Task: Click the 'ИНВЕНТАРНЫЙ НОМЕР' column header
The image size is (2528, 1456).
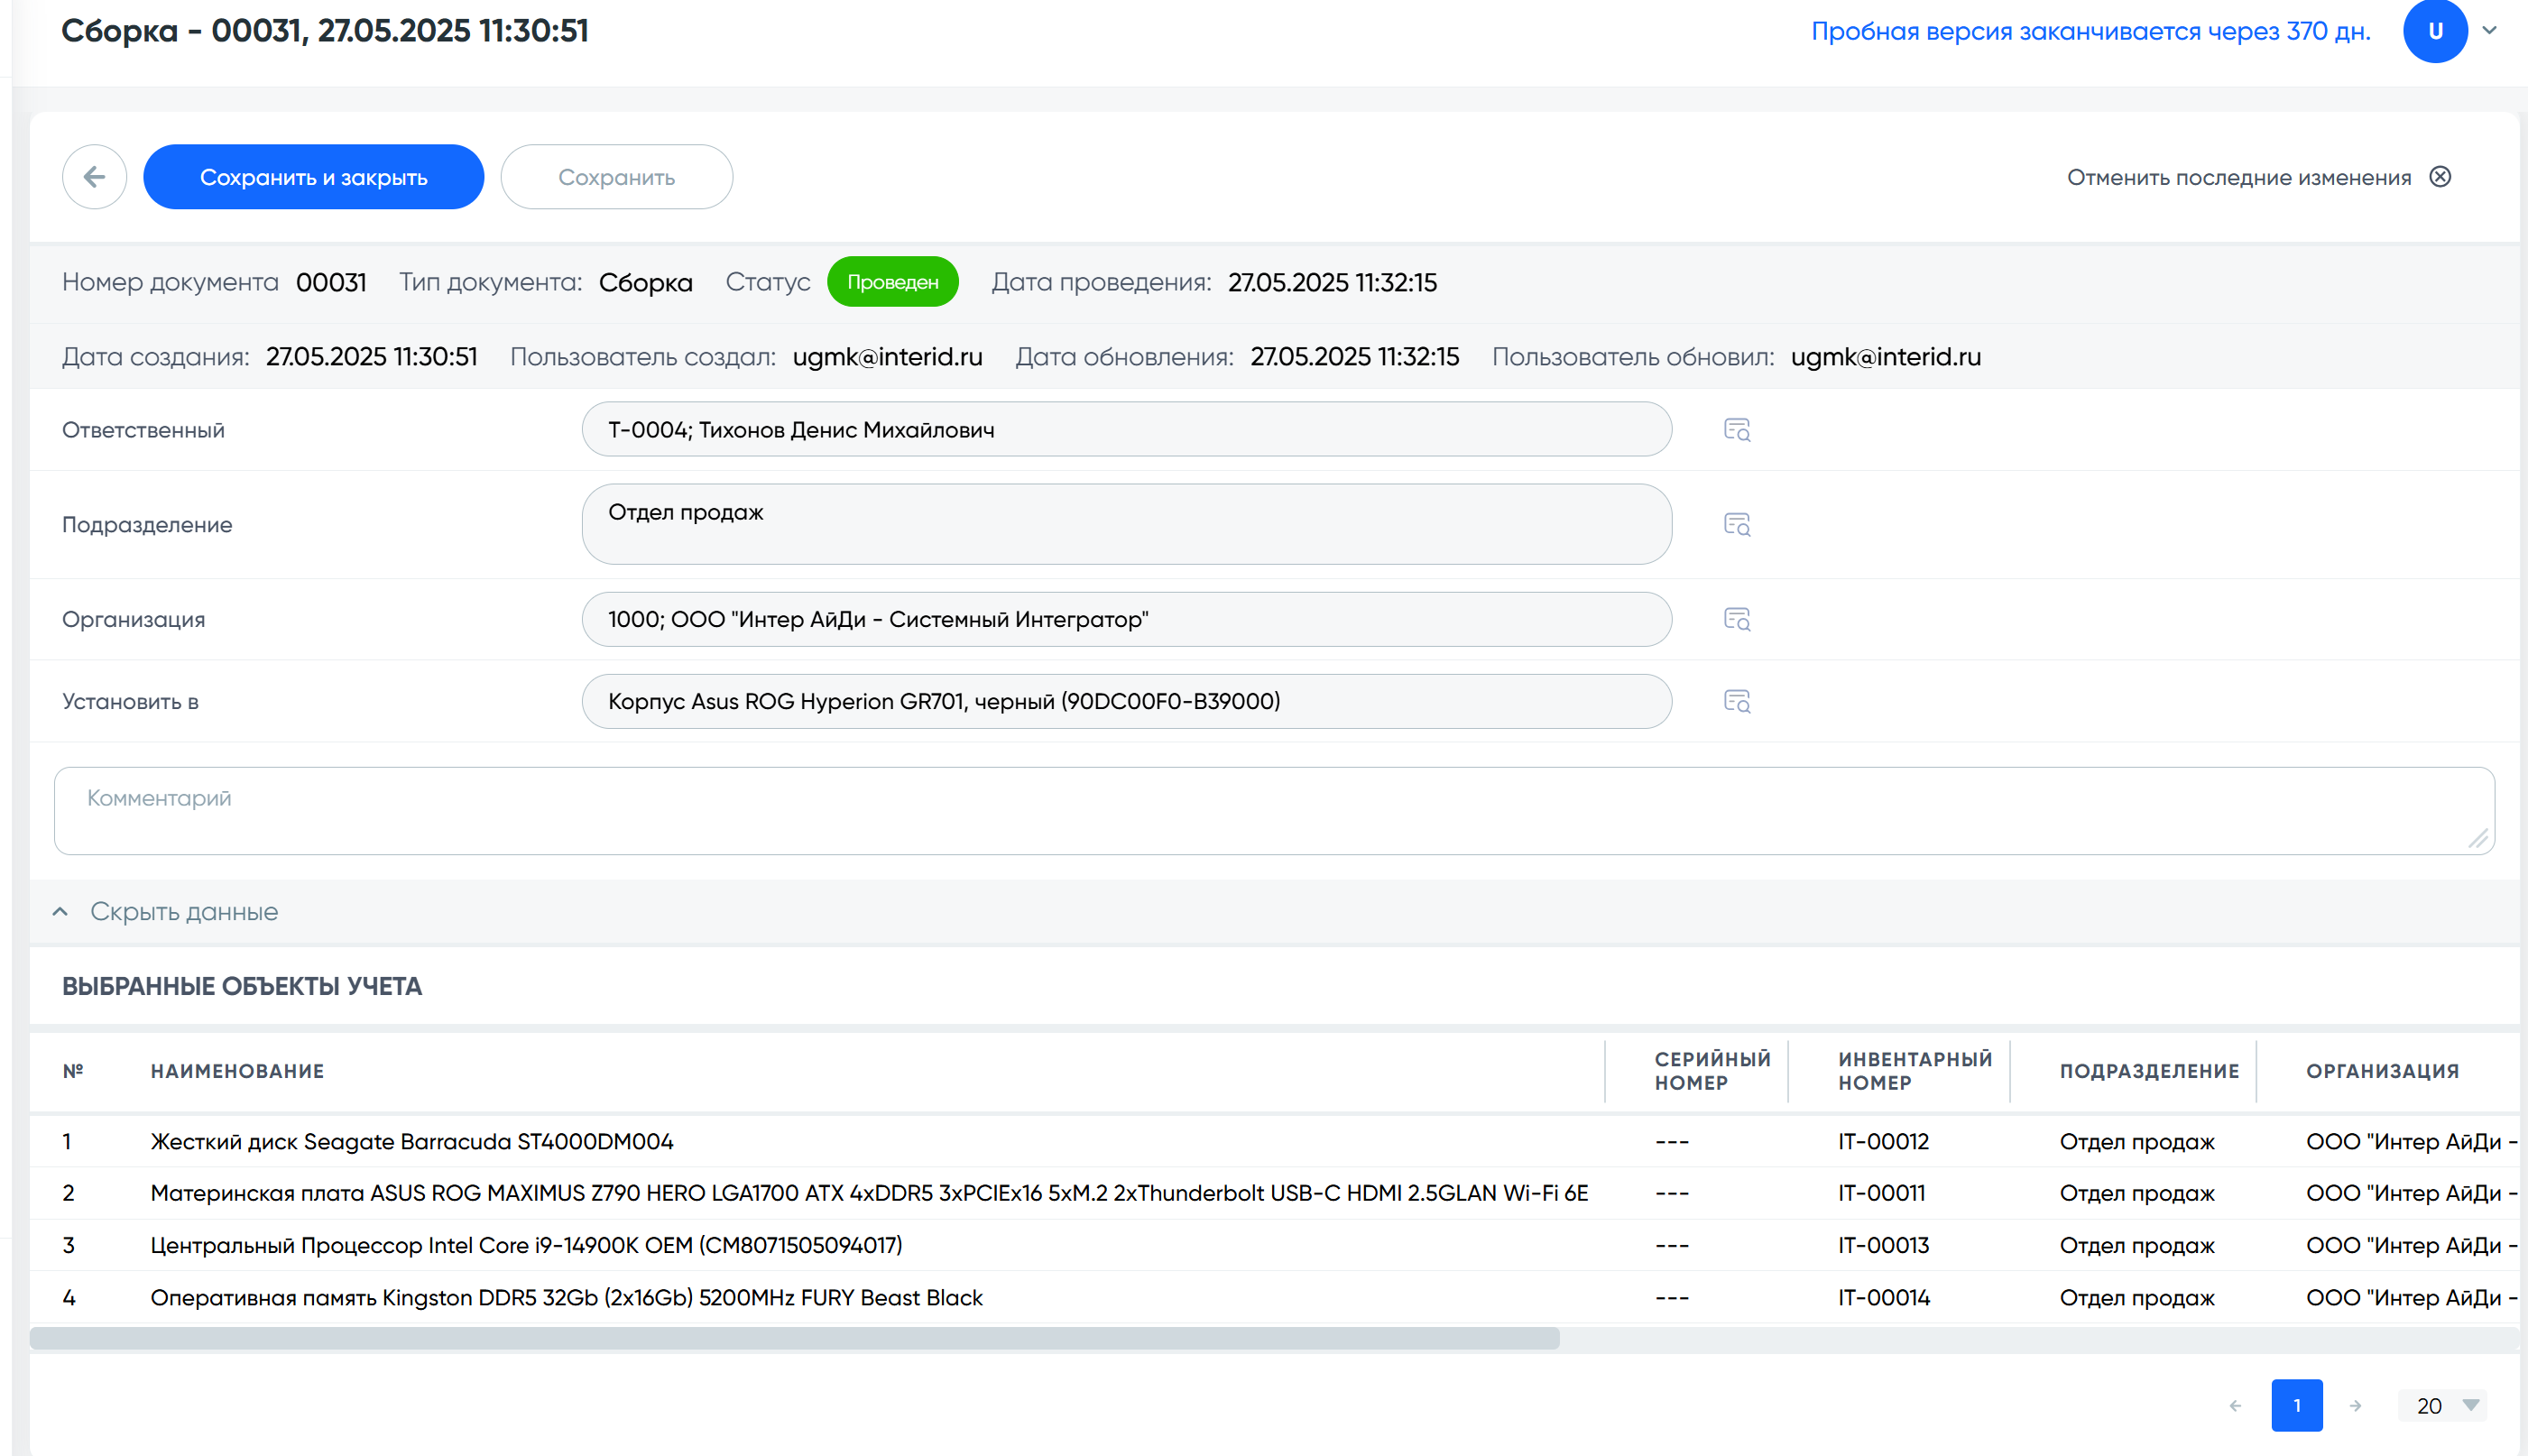Action: [x=1915, y=1071]
